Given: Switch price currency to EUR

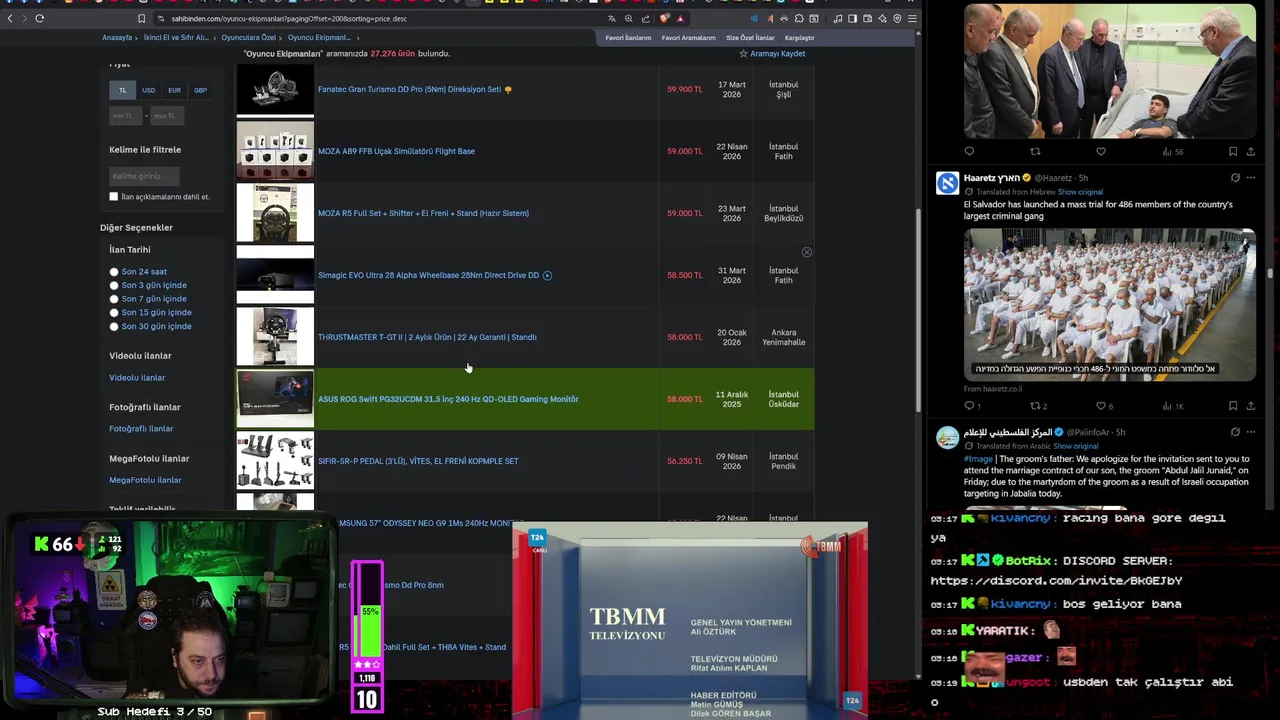Looking at the screenshot, I should [x=174, y=90].
